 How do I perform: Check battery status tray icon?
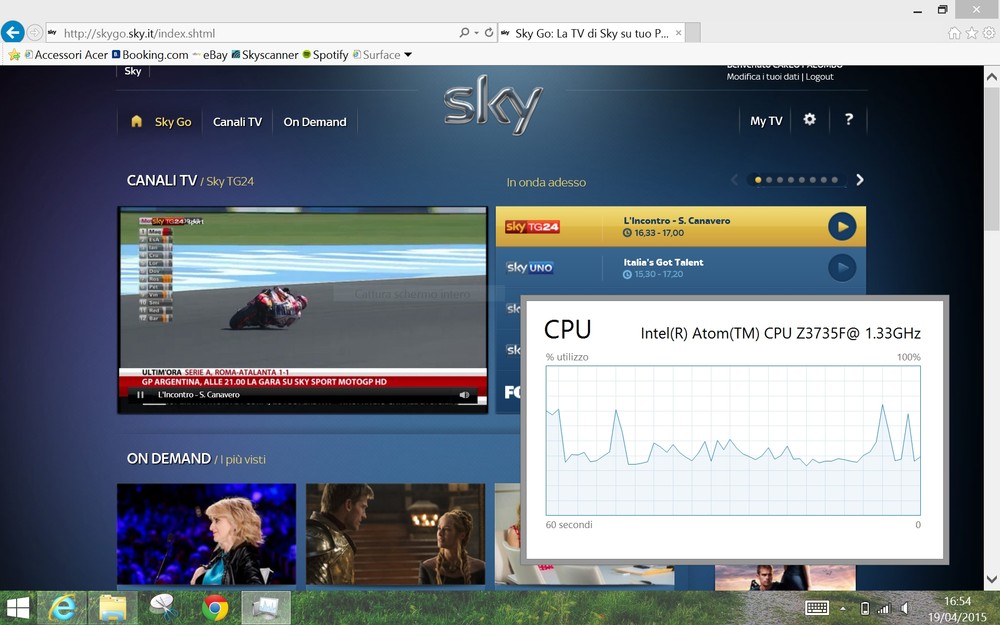865,608
